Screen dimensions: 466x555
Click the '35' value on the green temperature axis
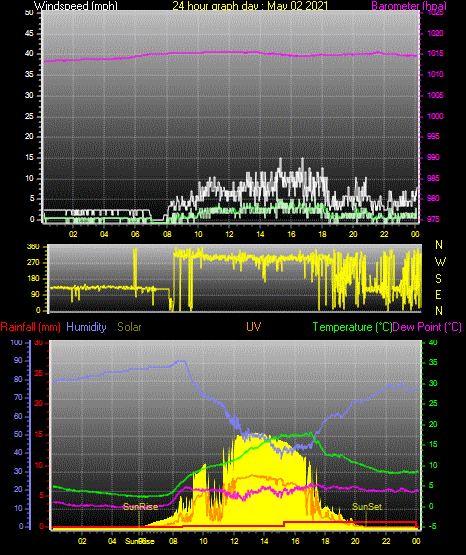(433, 362)
